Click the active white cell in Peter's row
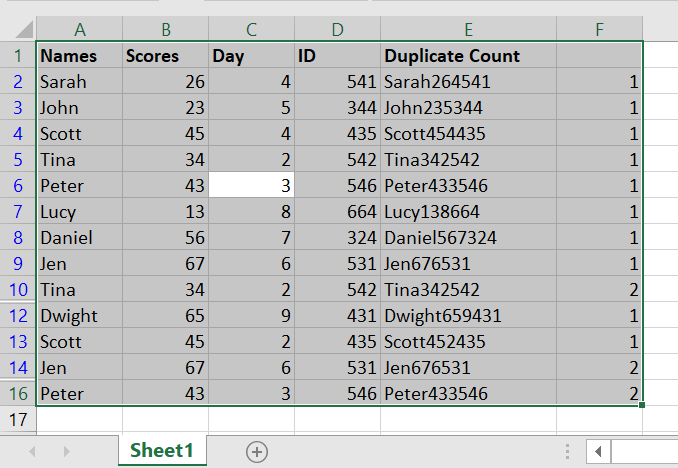The image size is (678, 468). pos(252,185)
